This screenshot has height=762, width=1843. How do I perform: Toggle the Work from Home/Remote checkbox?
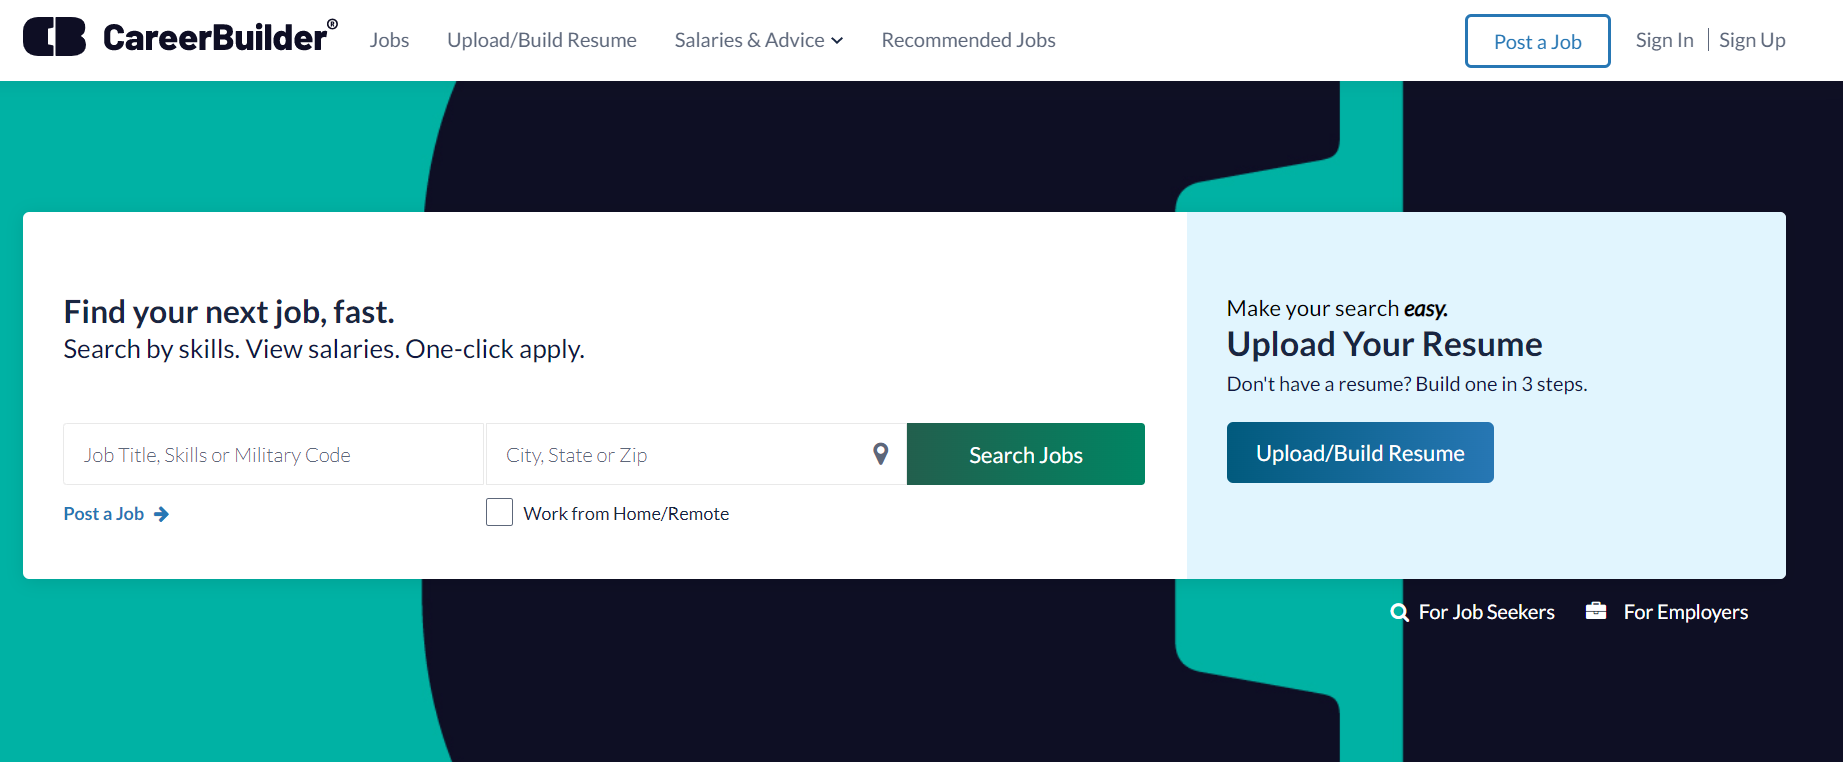pyautogui.click(x=499, y=512)
